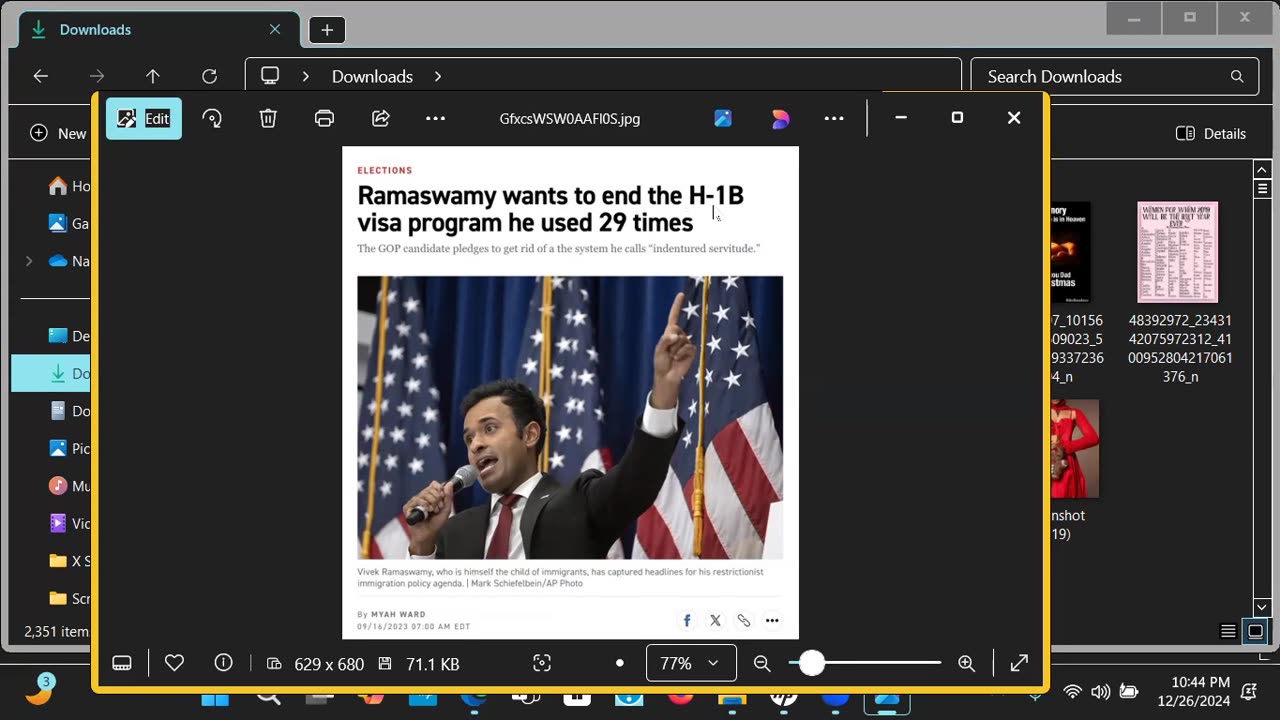1280x720 pixels.
Task: Open network settings from the Wi-Fi tray icon
Action: tap(1073, 691)
